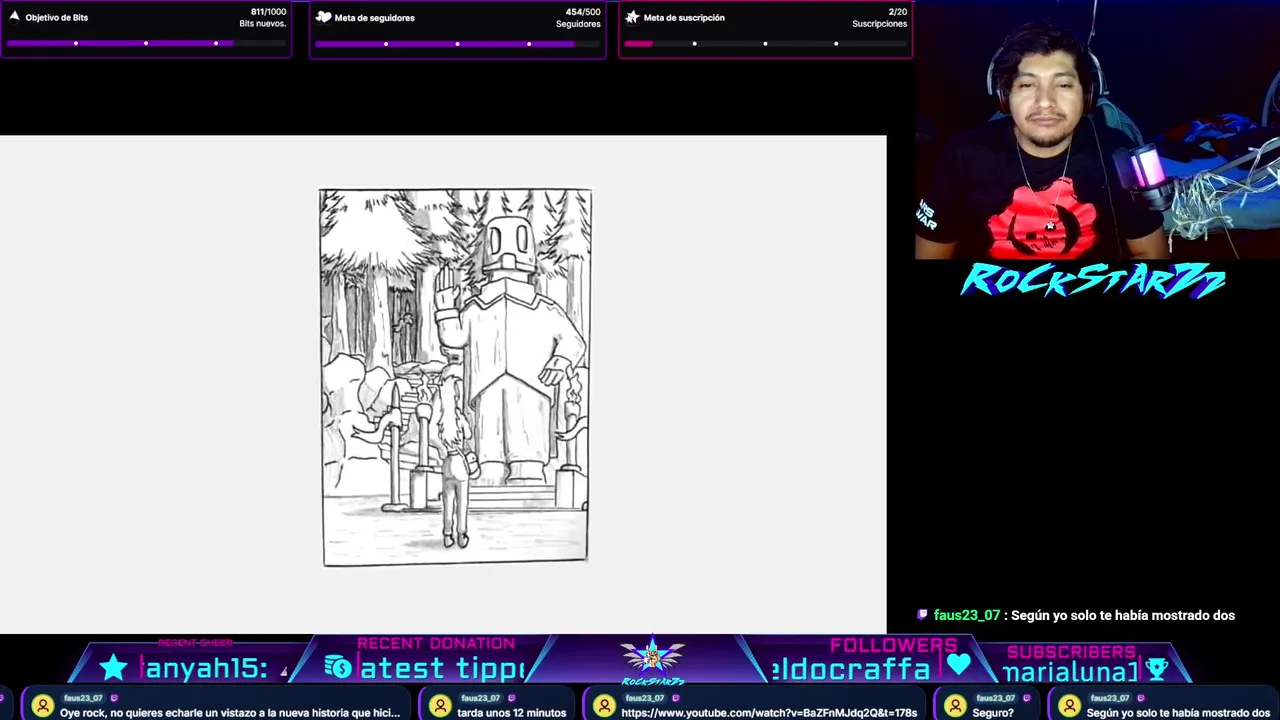Click the avatar beside 'tarda unos 12 minutos'

pos(440,706)
